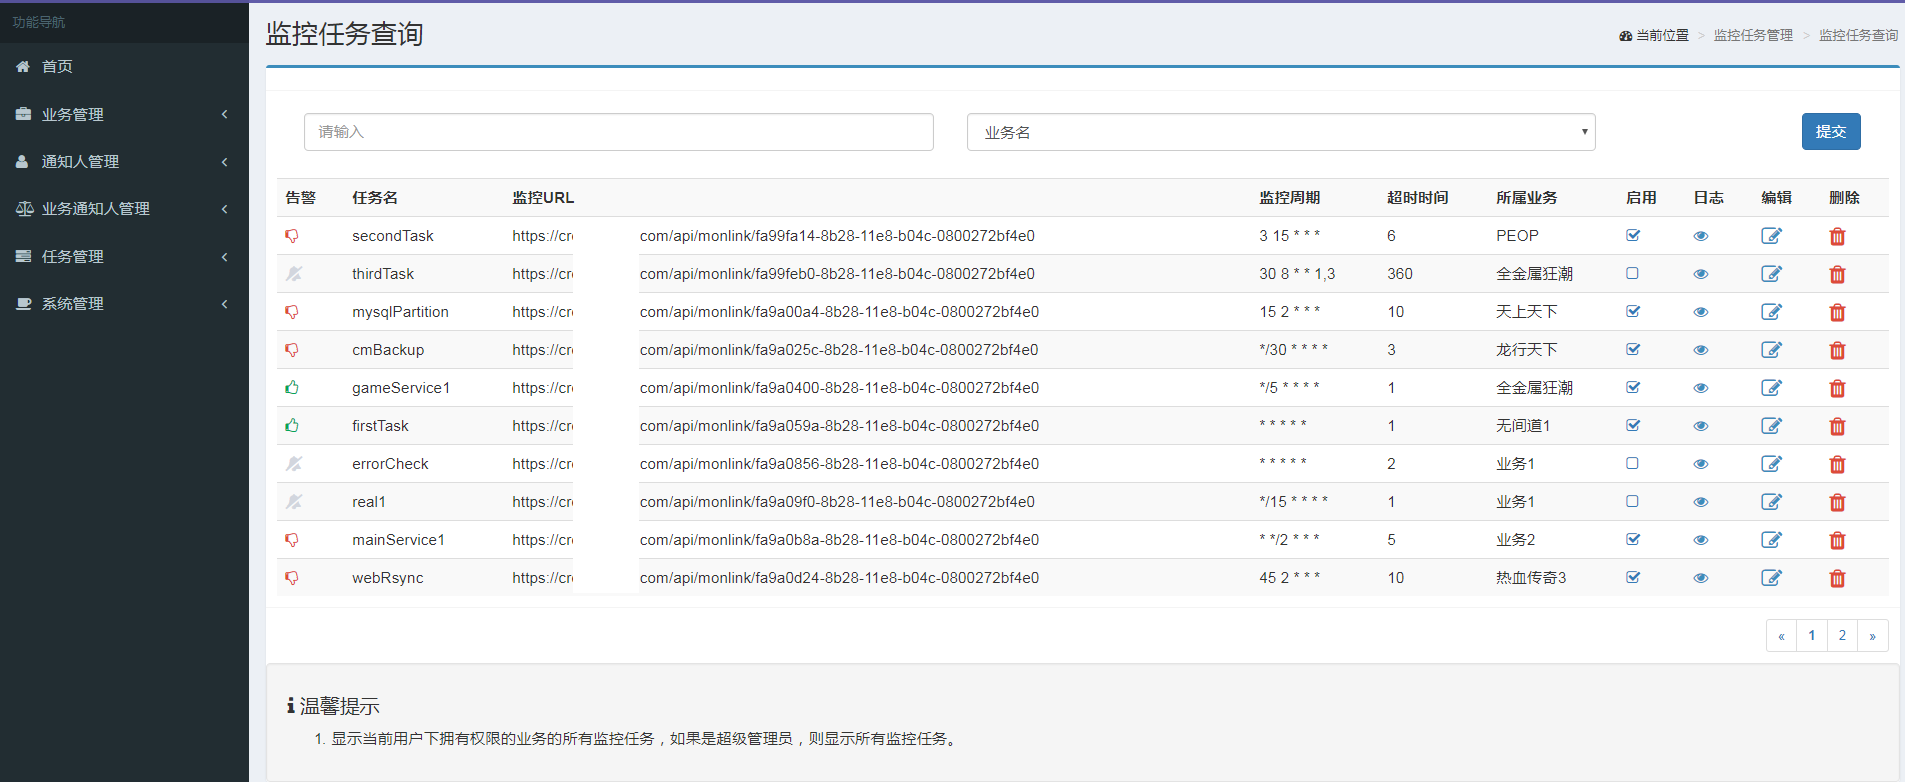
Task: Focus the 请输入 search field
Action: coord(619,132)
